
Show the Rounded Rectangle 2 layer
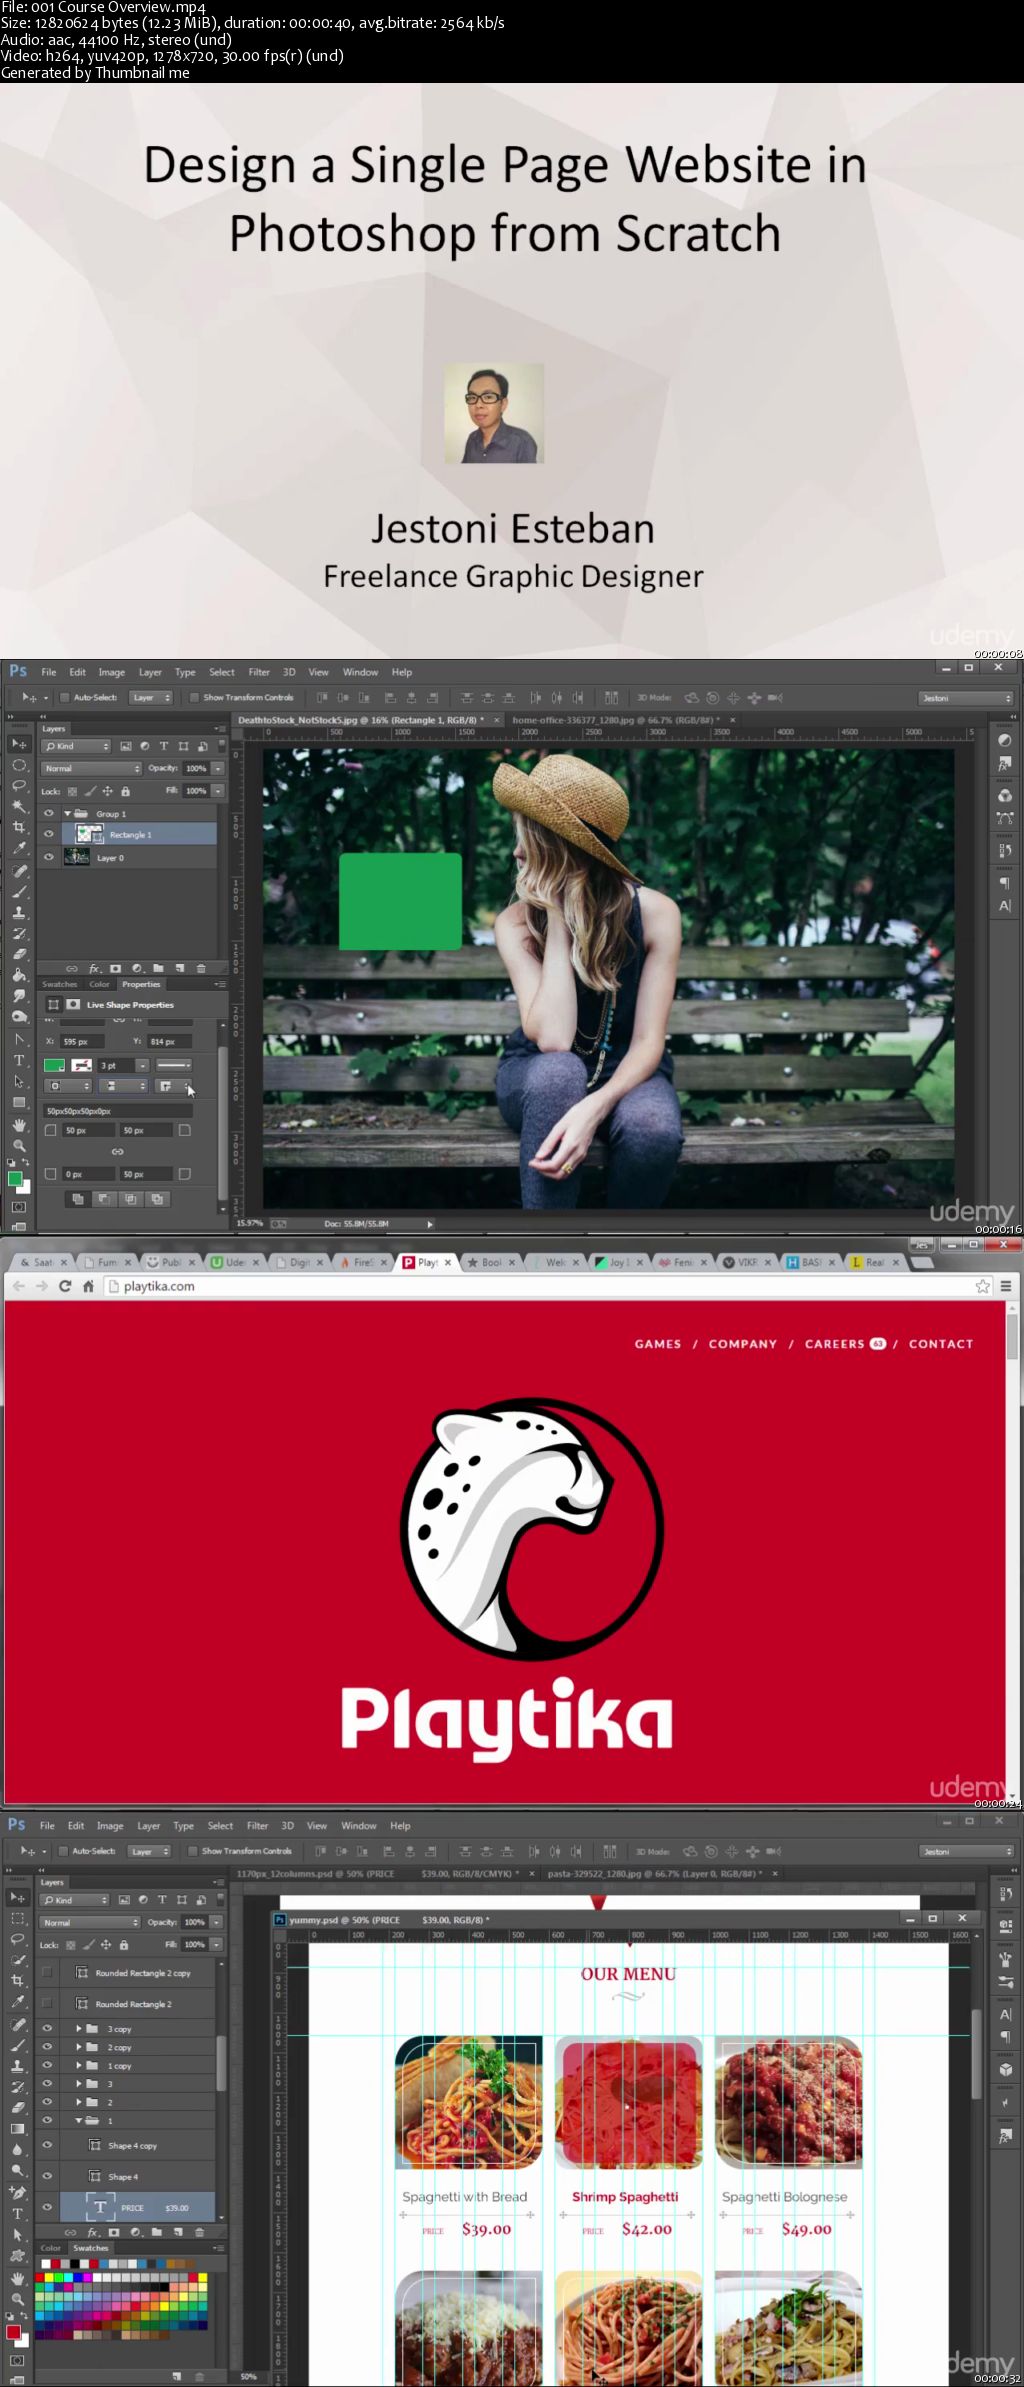(47, 2003)
